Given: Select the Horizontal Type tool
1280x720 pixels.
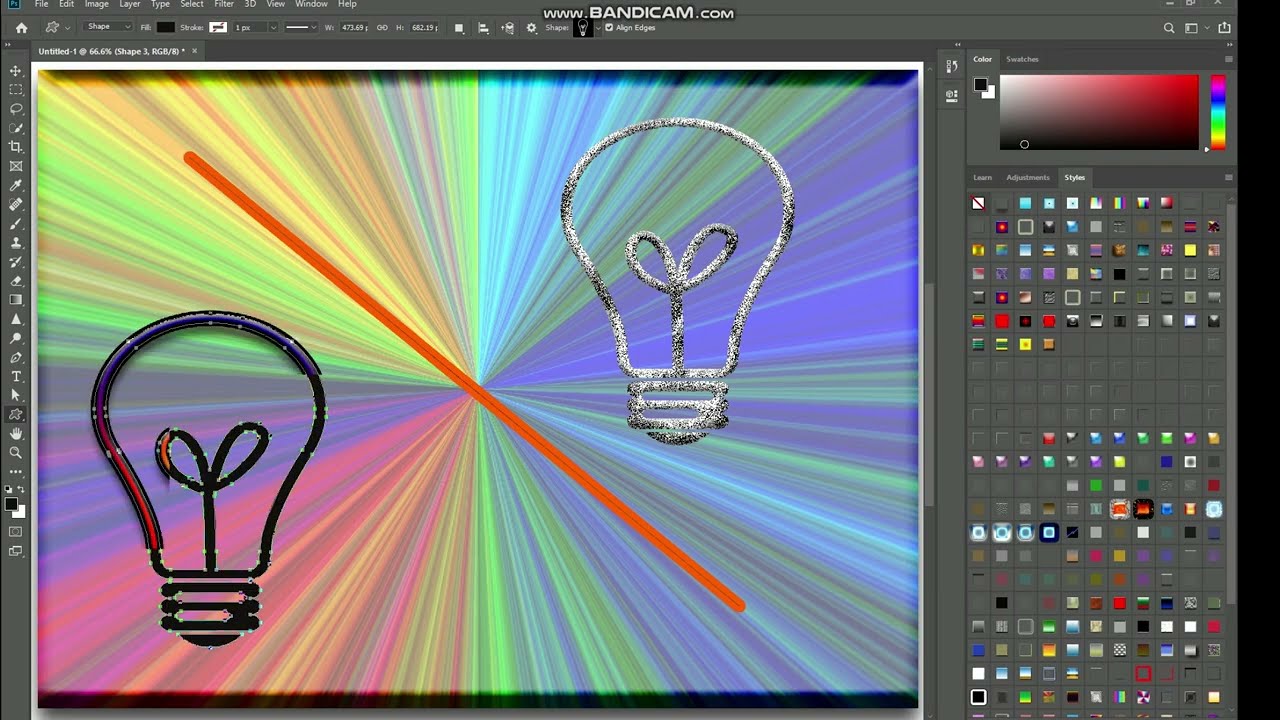Looking at the screenshot, I should [16, 377].
